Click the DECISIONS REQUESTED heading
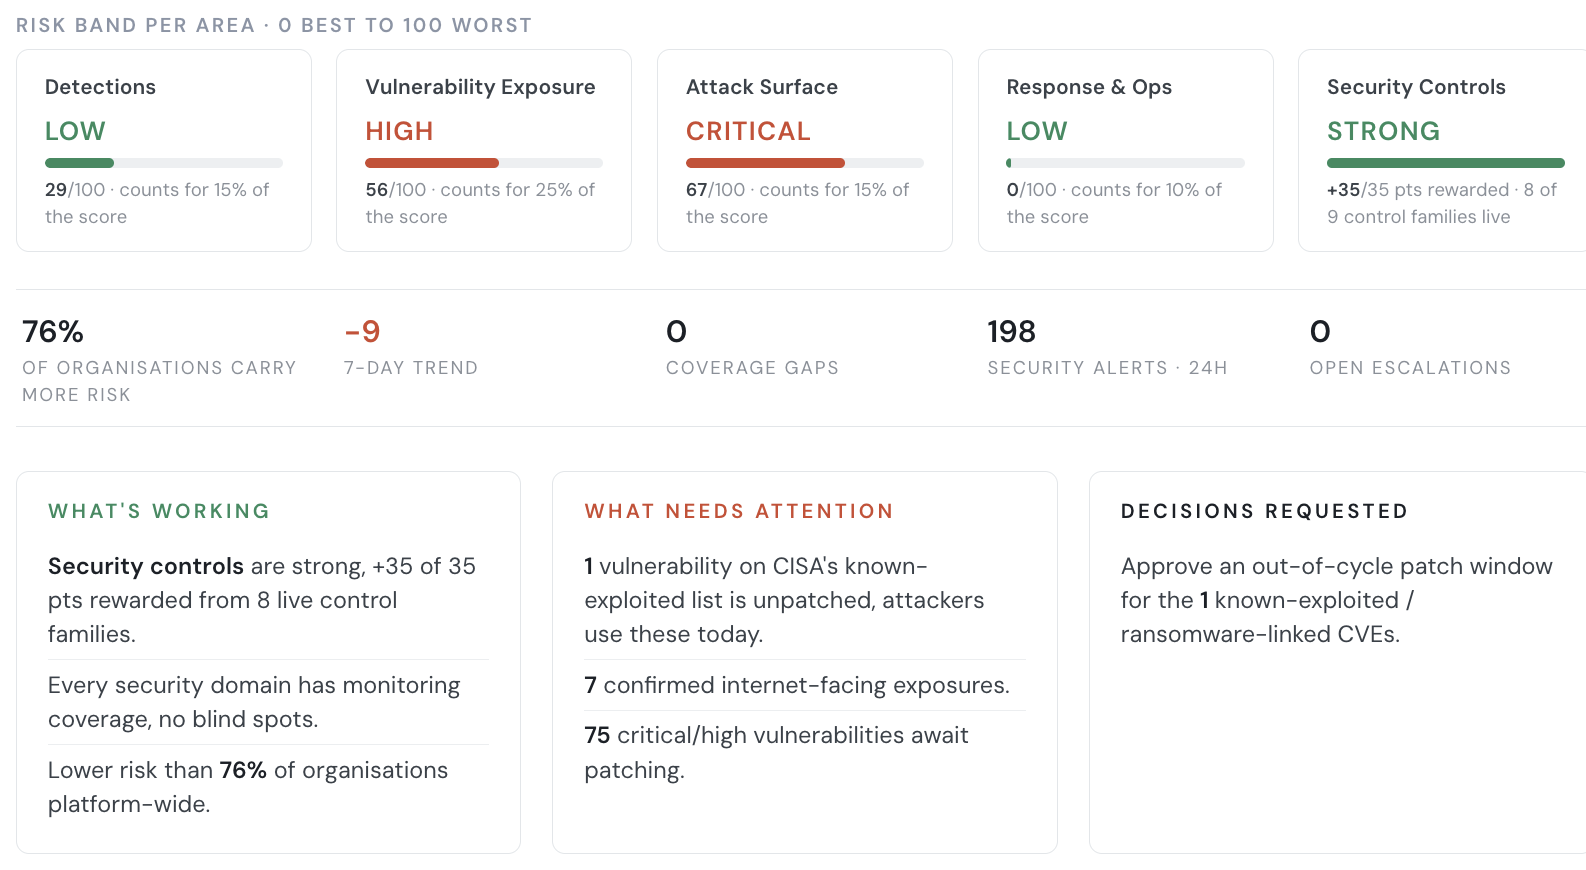 [1264, 511]
